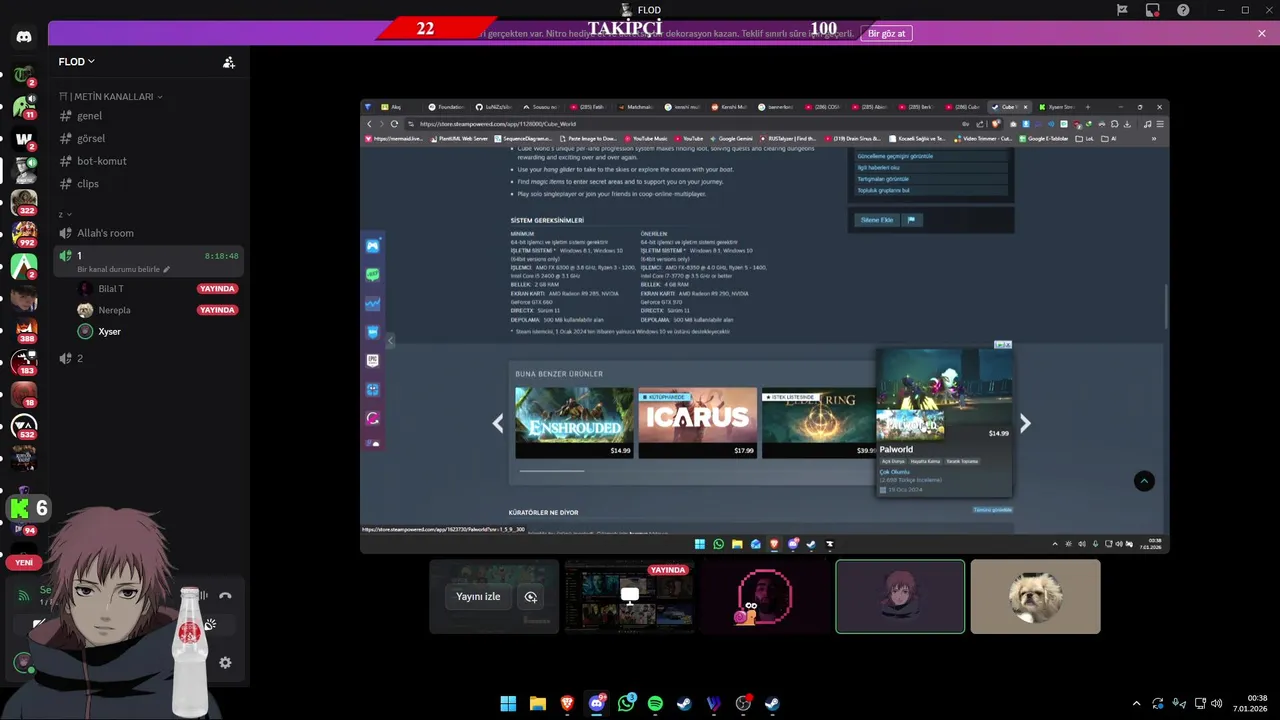
Task: Open the görsel text channel
Action: click(x=149, y=138)
